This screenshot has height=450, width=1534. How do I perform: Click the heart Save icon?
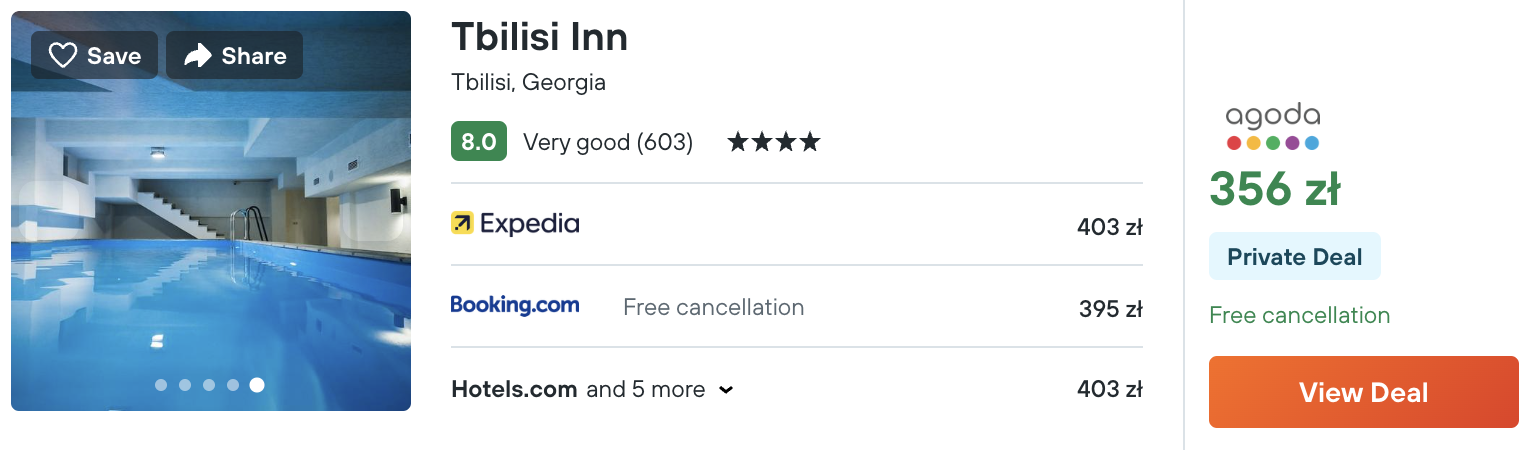[x=63, y=56]
